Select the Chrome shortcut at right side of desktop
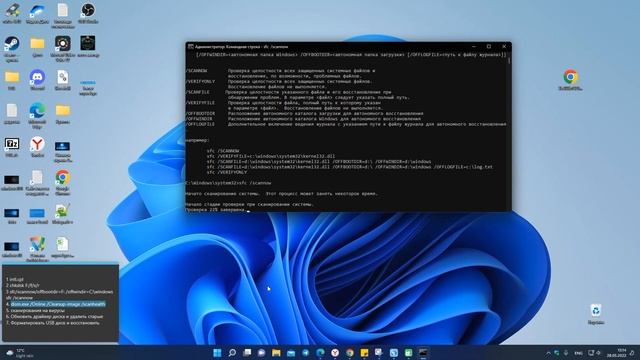Viewport: 640px width, 360px height. point(570,80)
